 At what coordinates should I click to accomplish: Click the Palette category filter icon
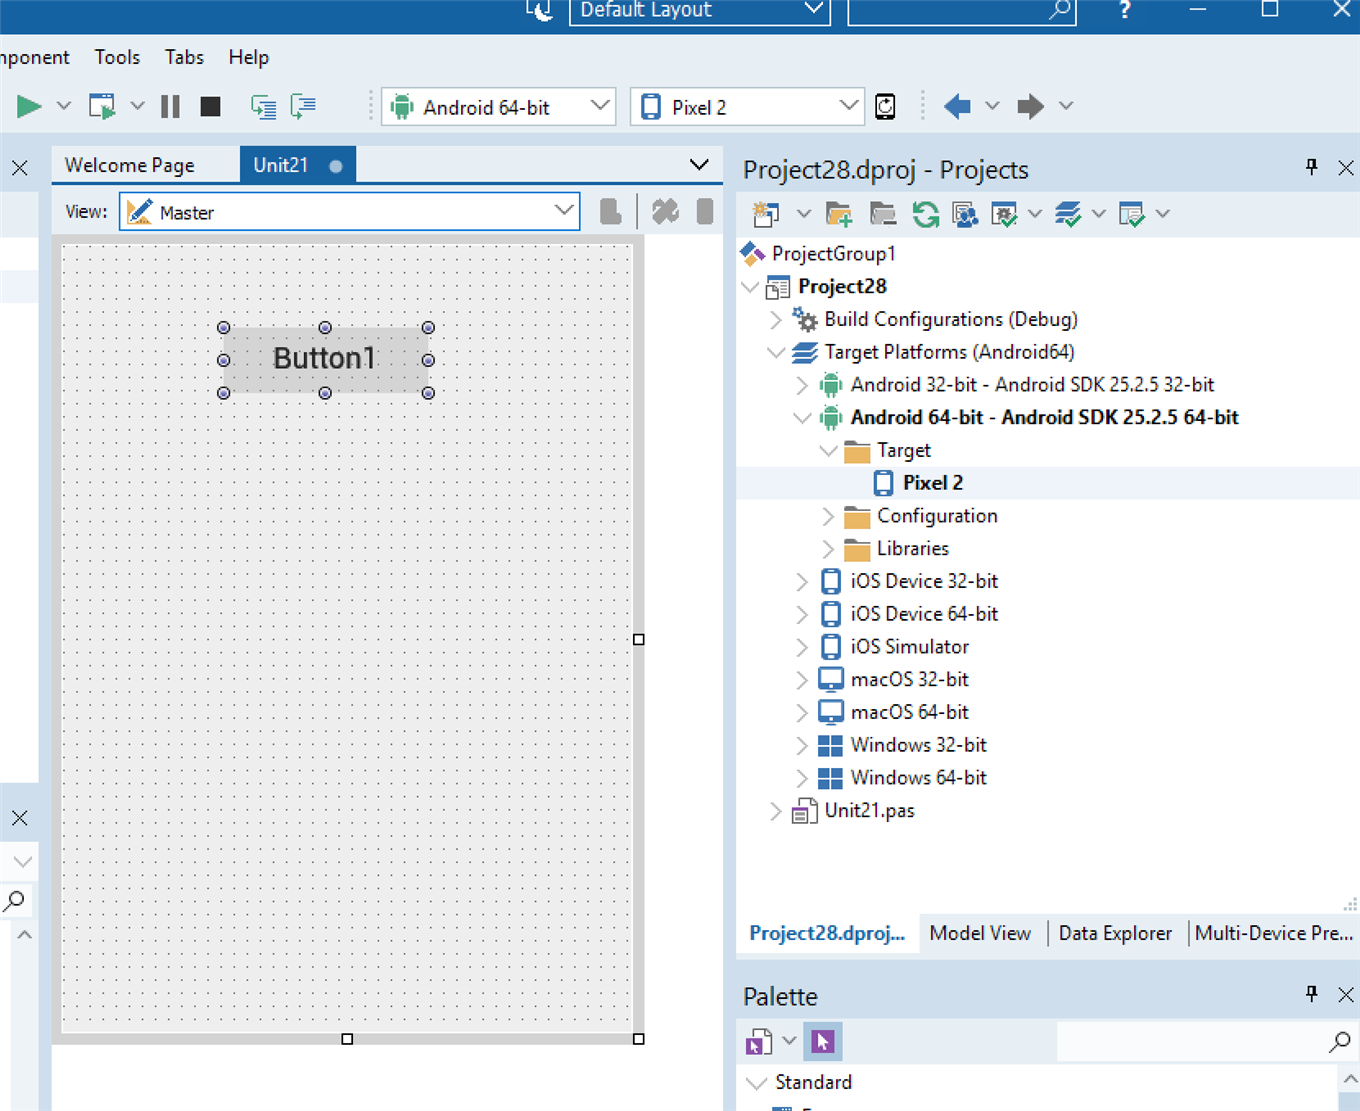click(759, 1042)
